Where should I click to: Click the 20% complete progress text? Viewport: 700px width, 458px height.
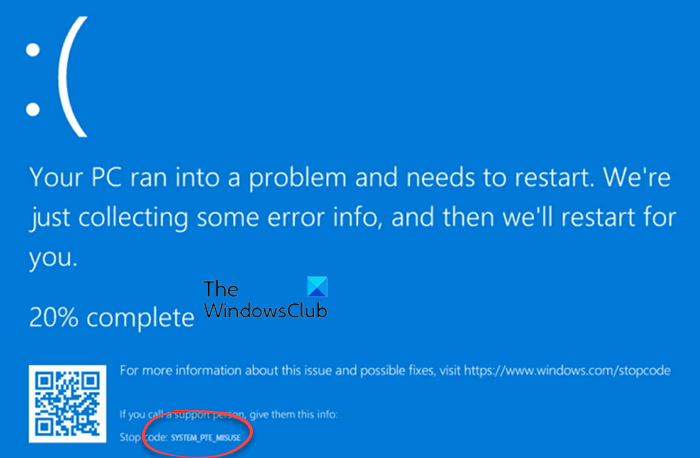[112, 318]
